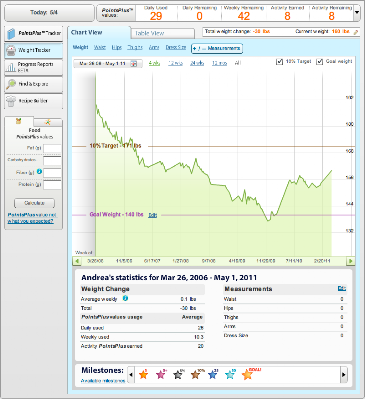The image size is (365, 400).
Task: Click the Today date button
Action: 49,13
